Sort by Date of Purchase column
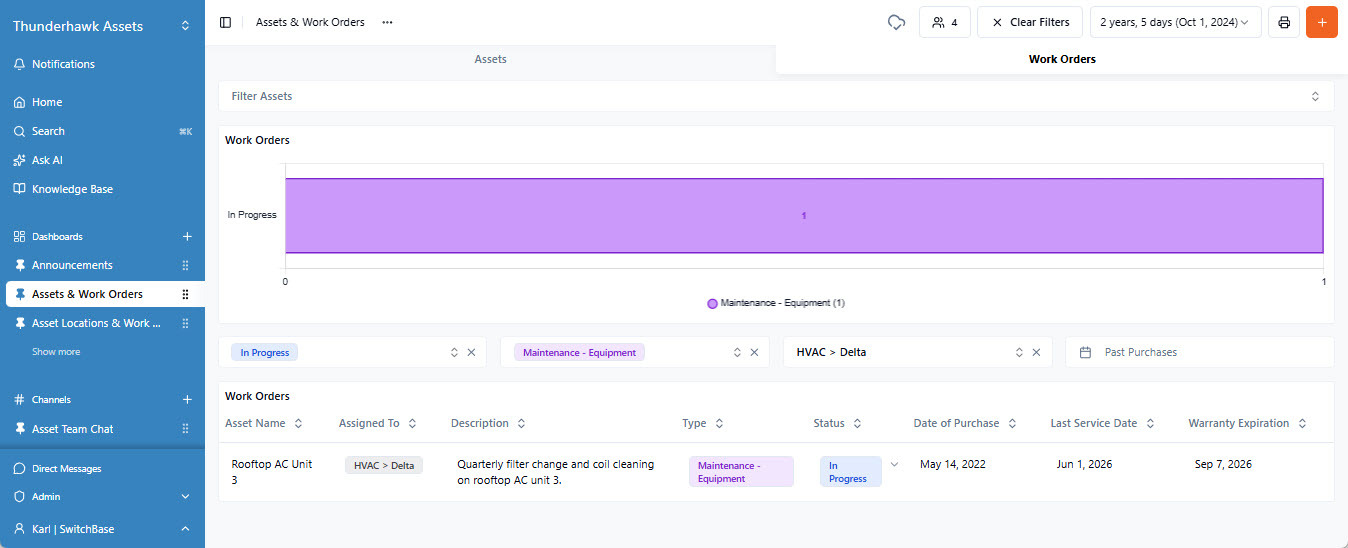1348x548 pixels. (x=965, y=423)
